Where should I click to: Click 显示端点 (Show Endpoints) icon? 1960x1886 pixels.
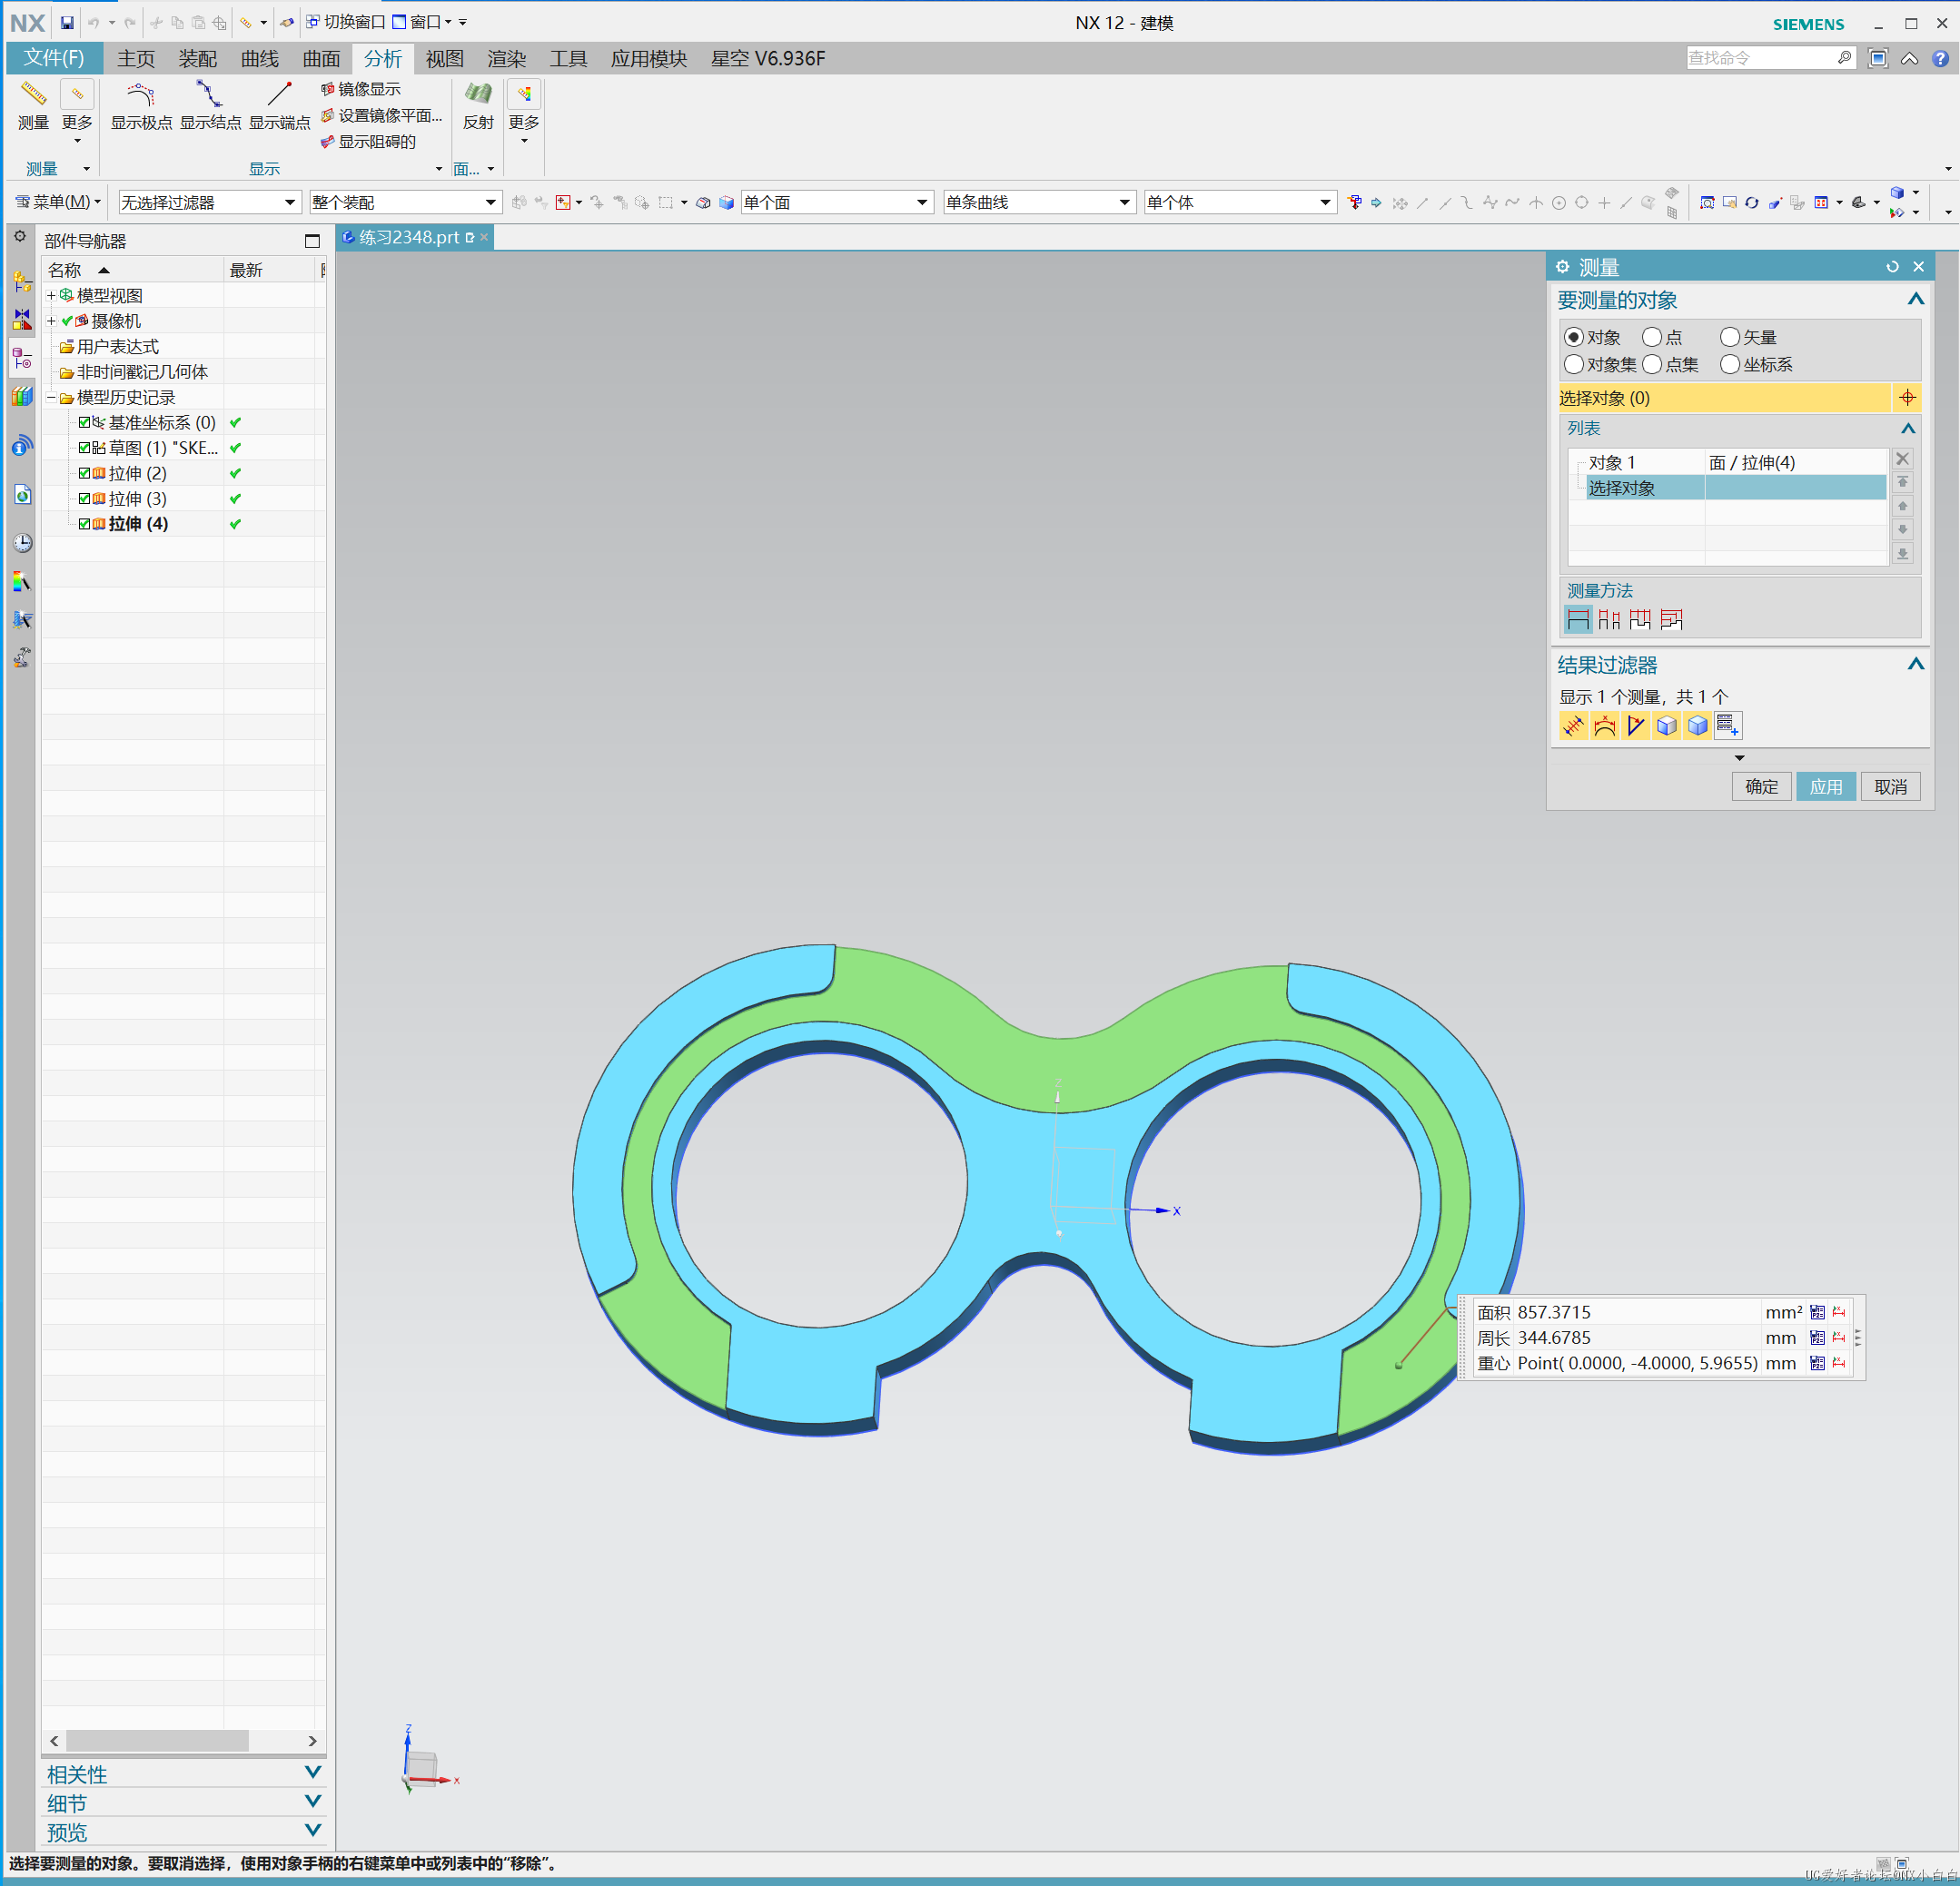(x=279, y=95)
